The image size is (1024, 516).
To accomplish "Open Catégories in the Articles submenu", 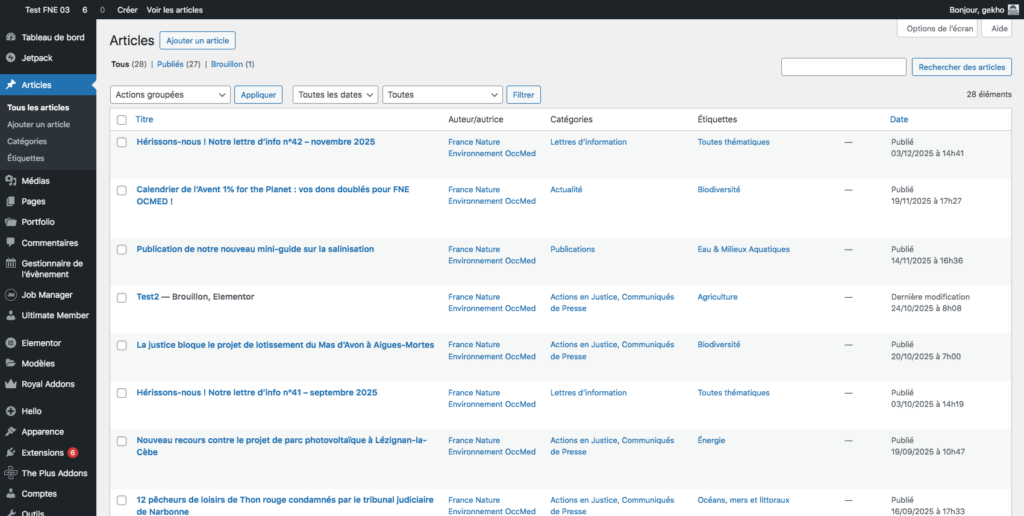I will [27, 141].
